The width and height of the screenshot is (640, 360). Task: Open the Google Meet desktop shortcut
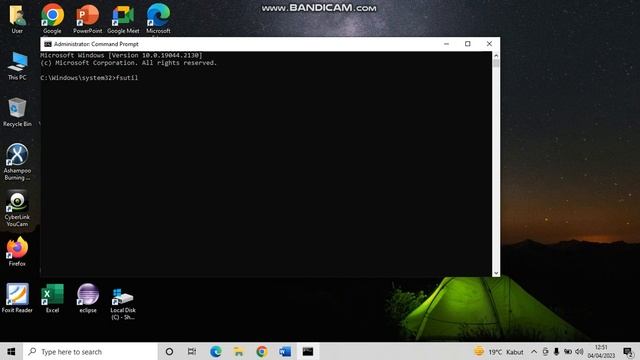(123, 18)
